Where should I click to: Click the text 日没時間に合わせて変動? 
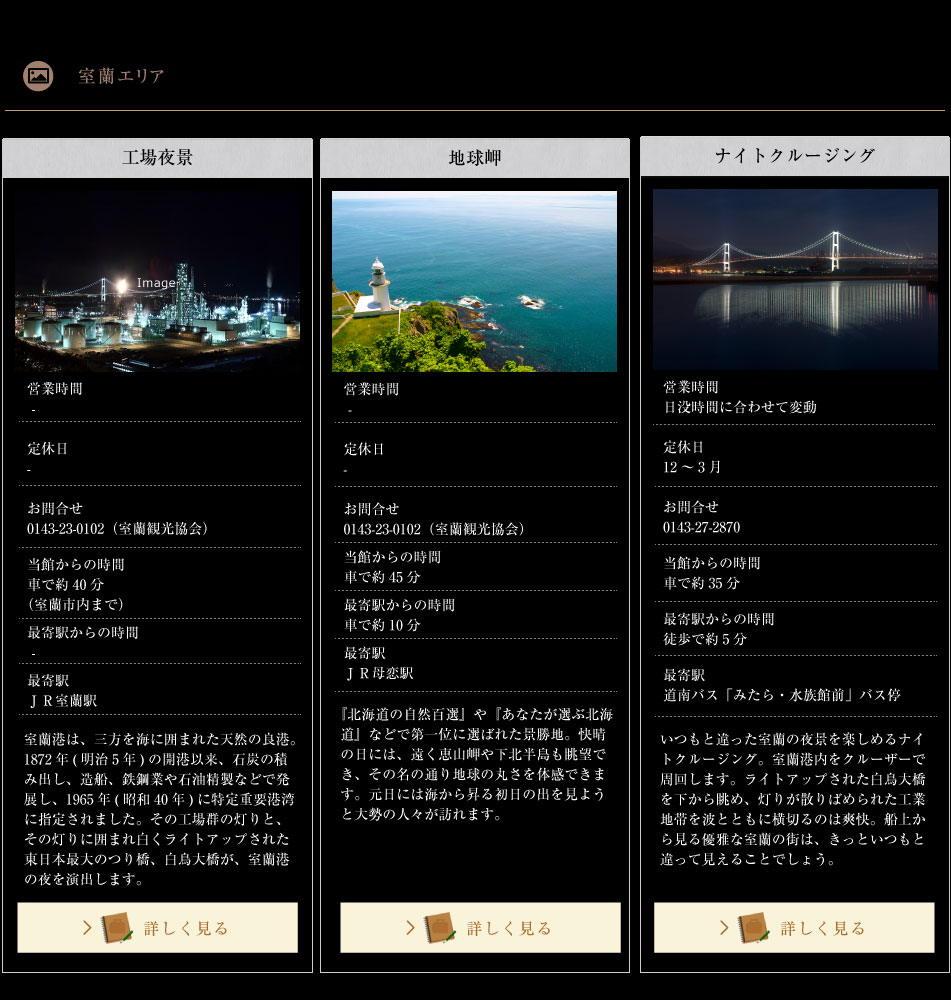click(740, 407)
